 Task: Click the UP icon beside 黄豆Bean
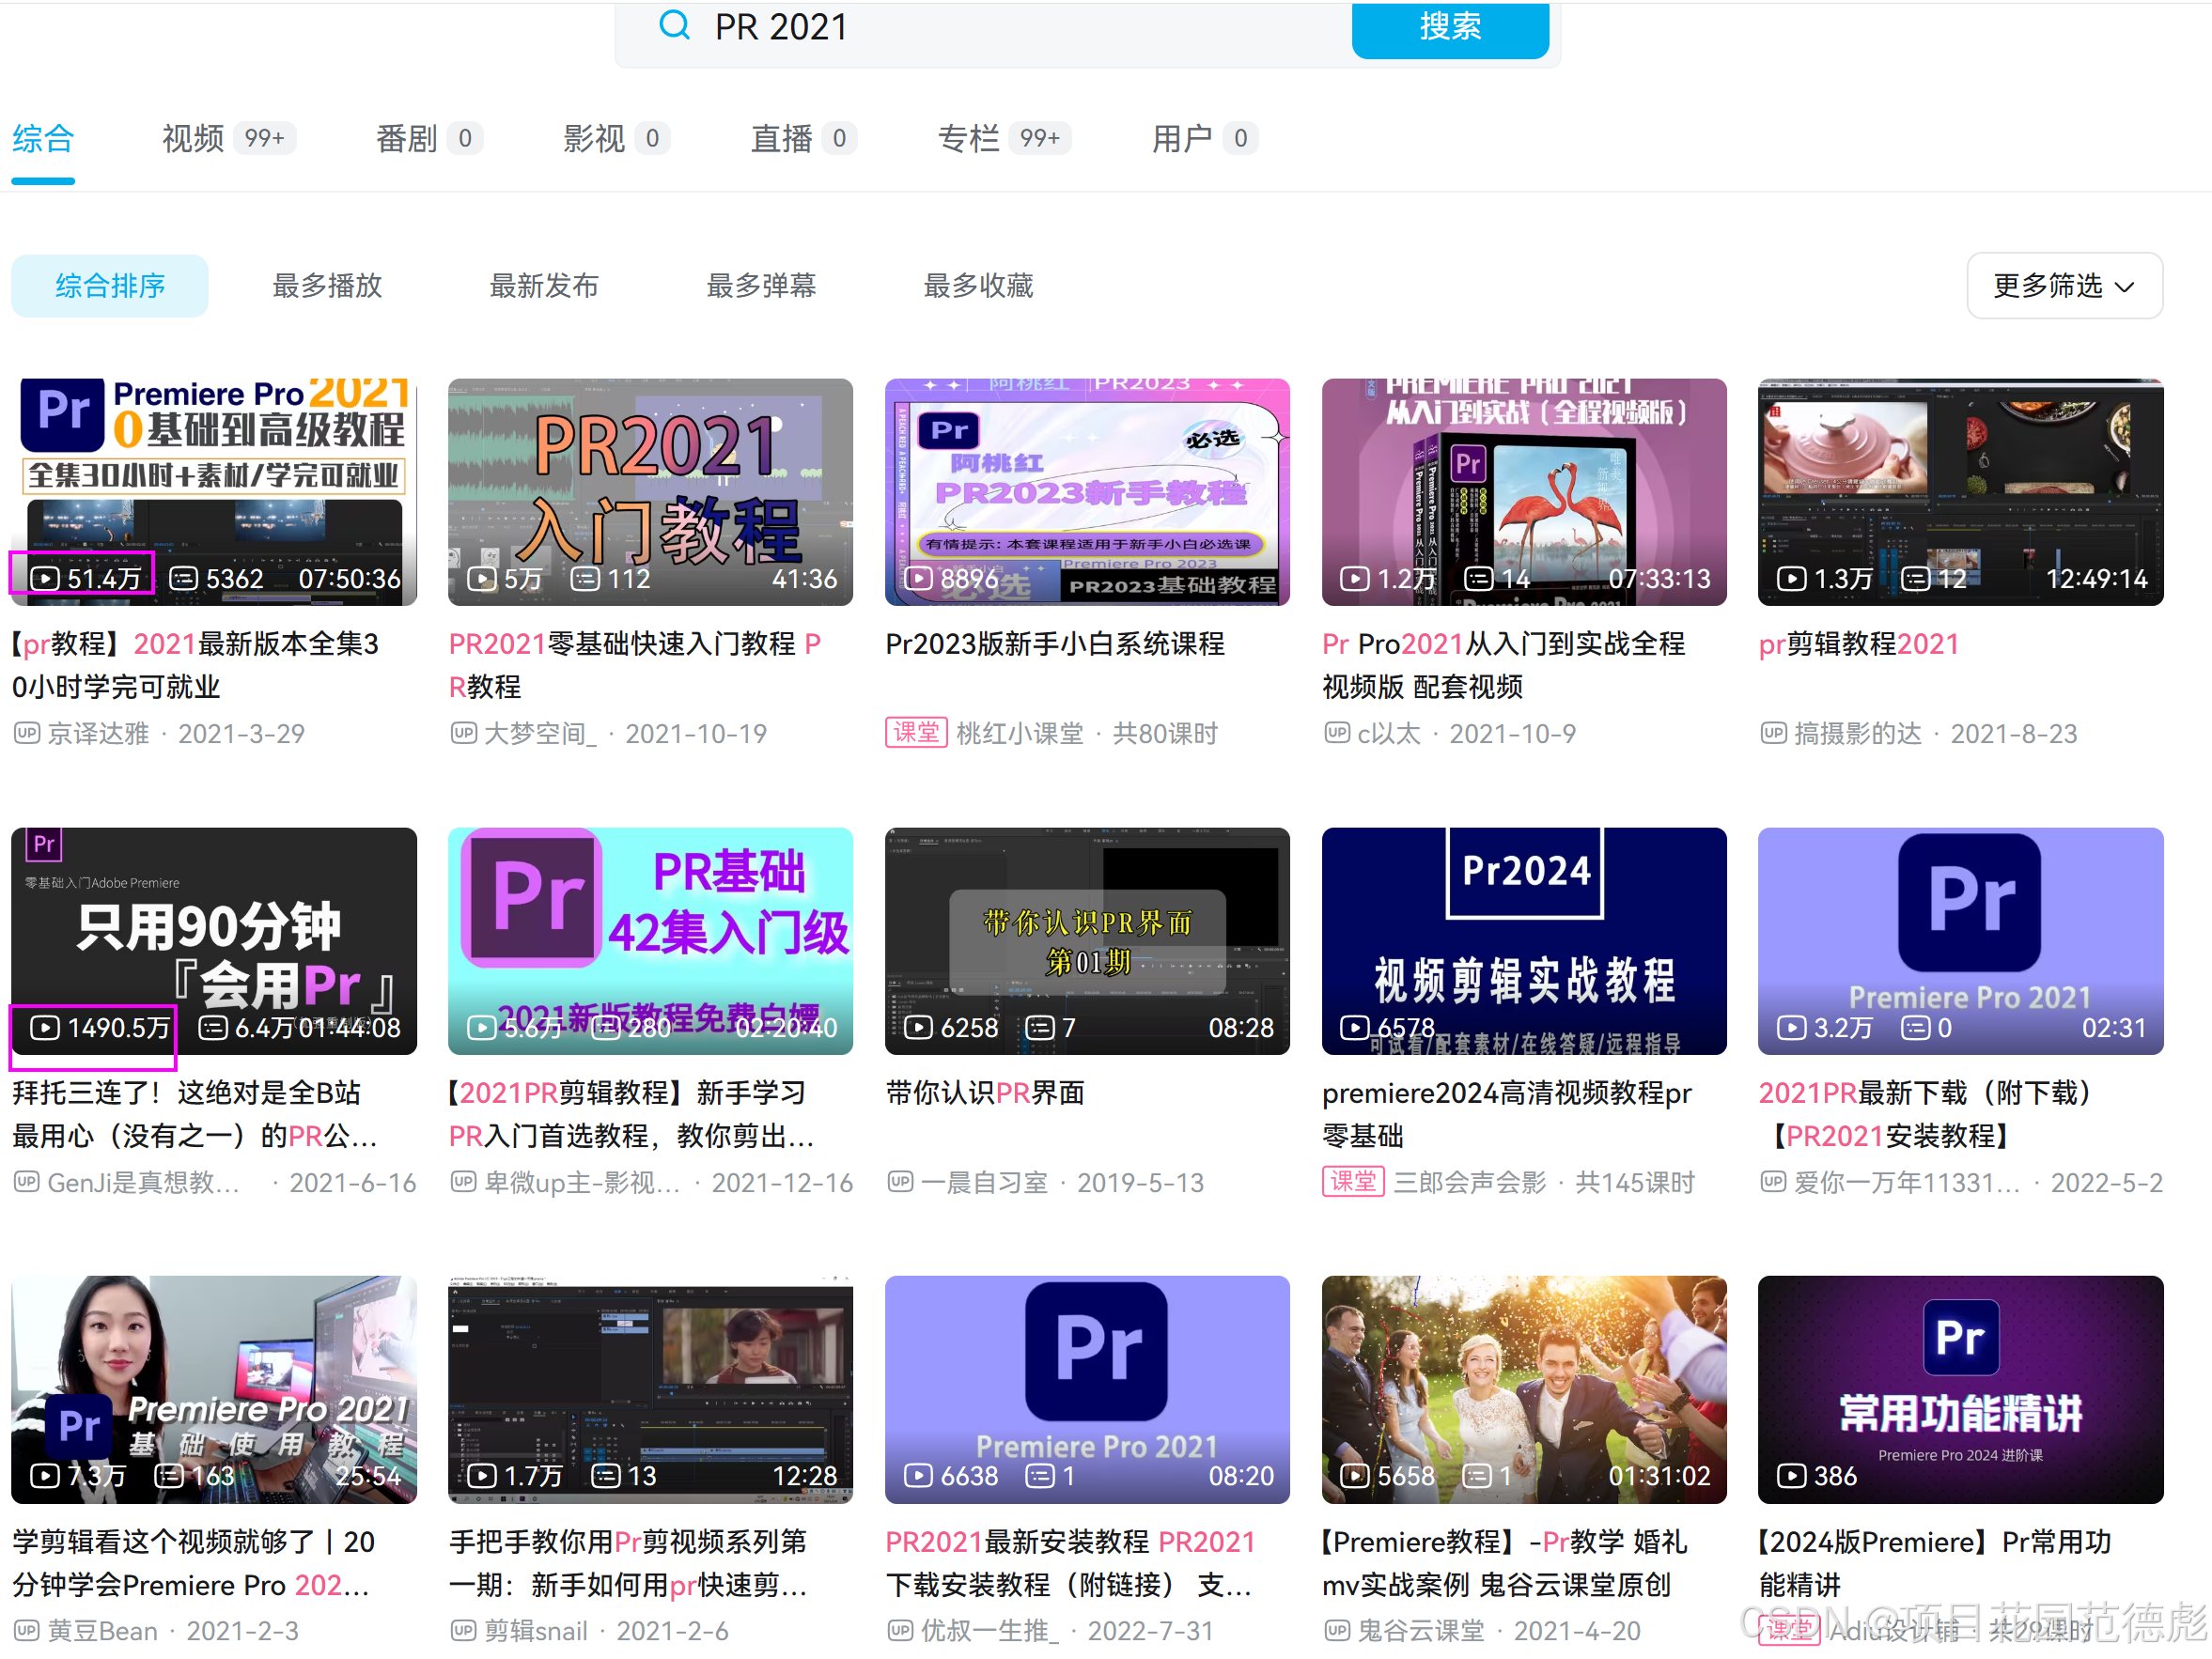26,1630
